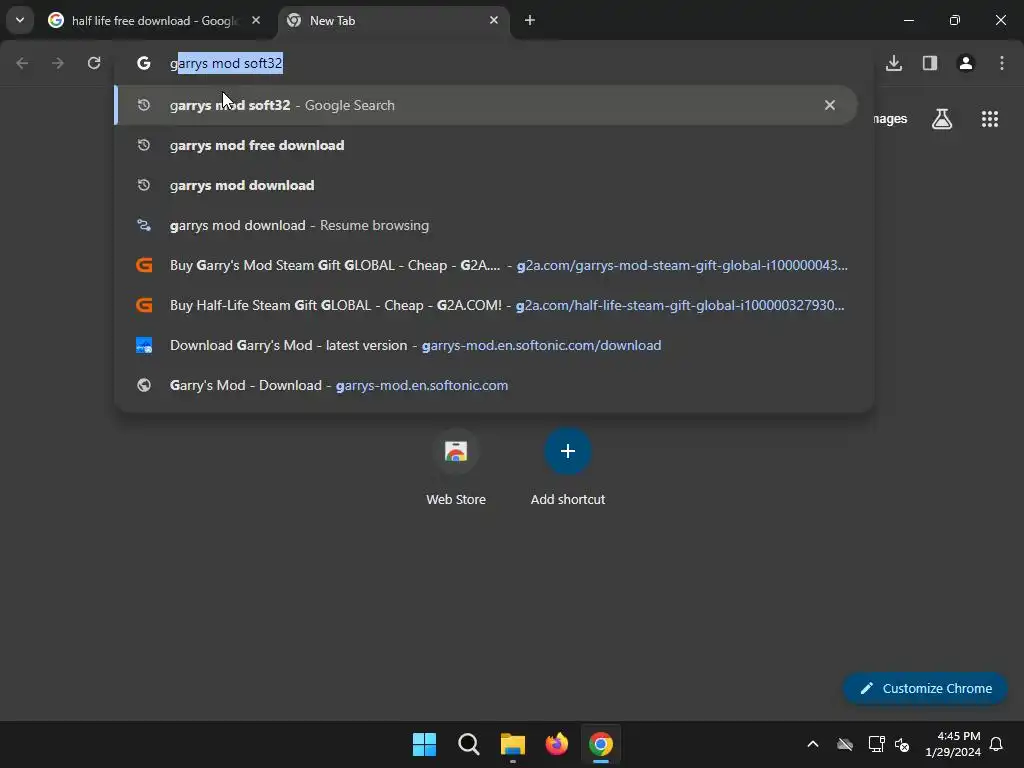The image size is (1024, 768).
Task: Go back to the previous page
Action: (22, 63)
